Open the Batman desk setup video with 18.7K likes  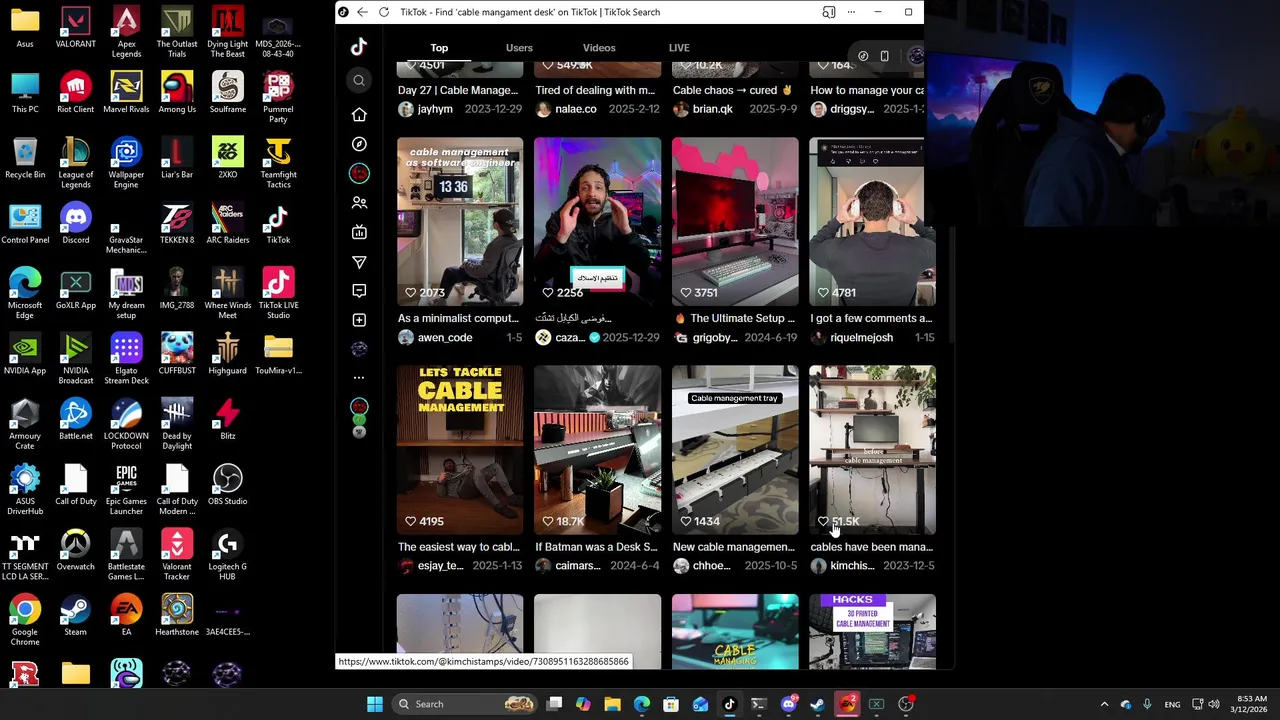pyautogui.click(x=597, y=450)
